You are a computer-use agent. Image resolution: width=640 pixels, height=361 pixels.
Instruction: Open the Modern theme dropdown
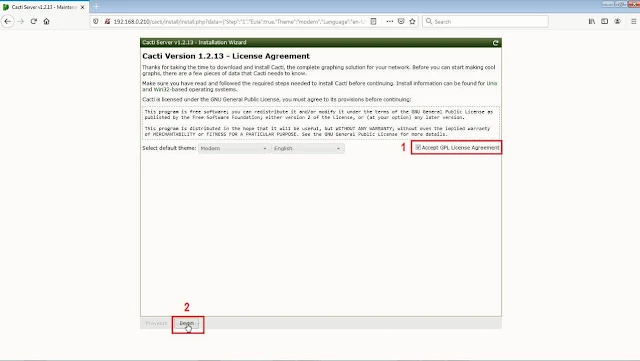click(233, 148)
